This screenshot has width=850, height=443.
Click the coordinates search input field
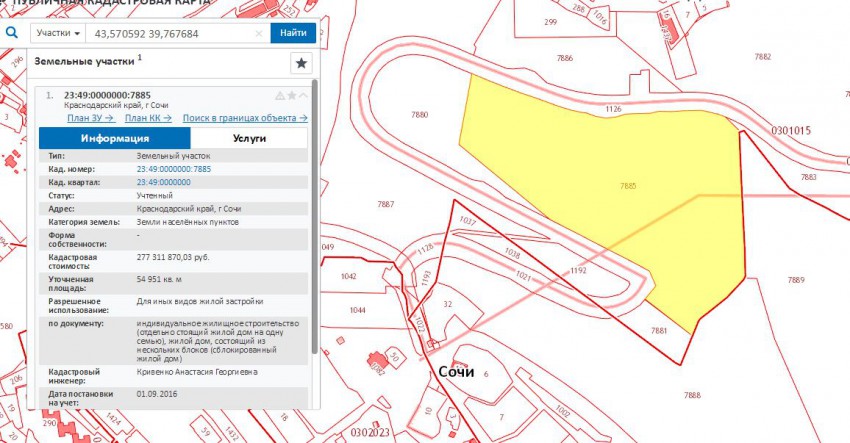coord(170,33)
